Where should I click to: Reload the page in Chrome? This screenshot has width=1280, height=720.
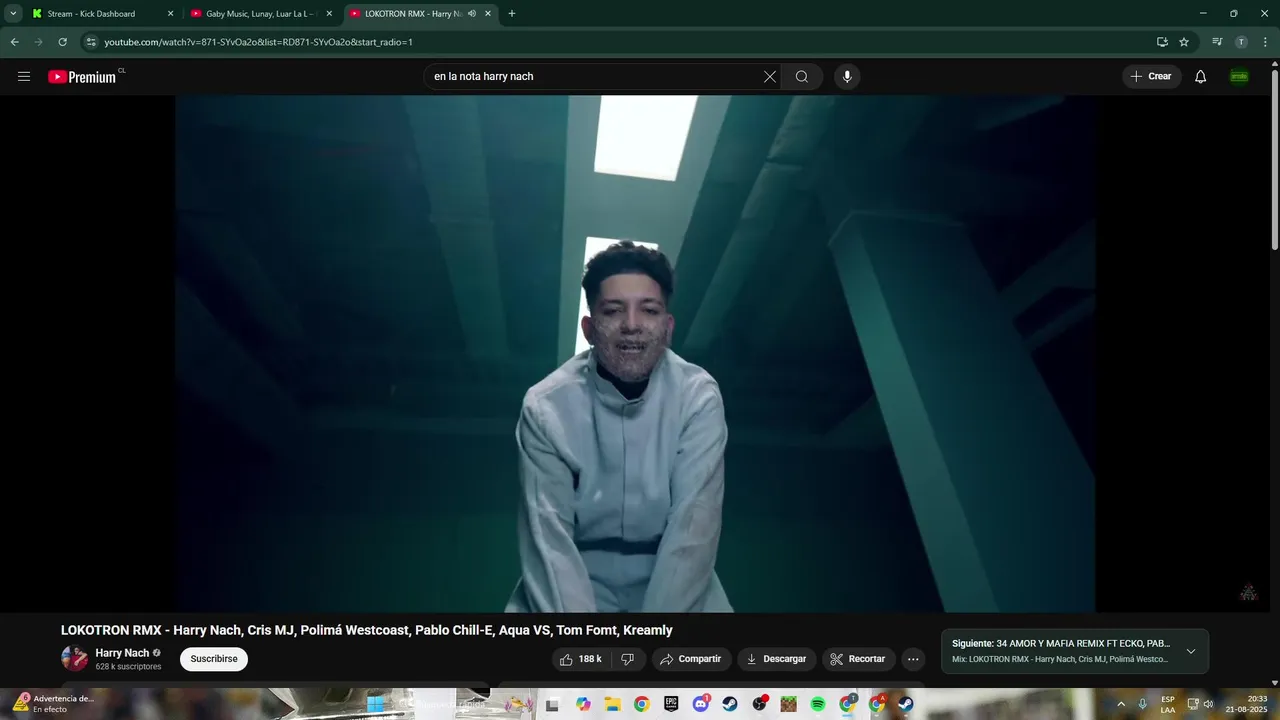62,42
